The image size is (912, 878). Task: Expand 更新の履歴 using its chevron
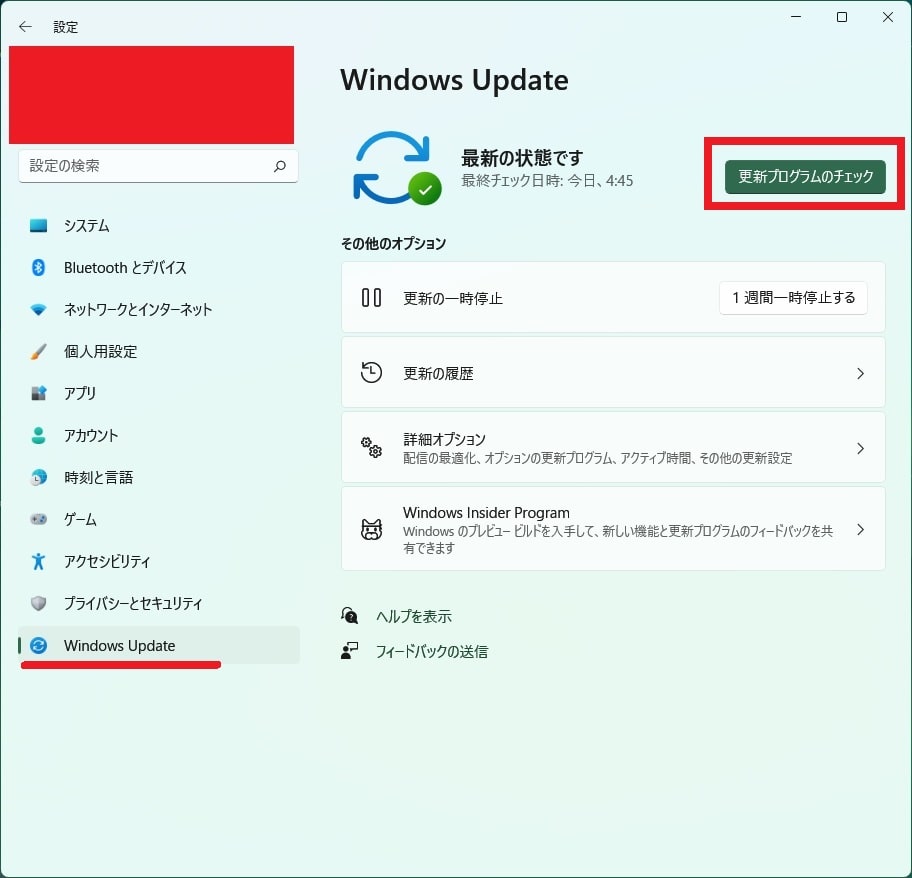pos(860,373)
